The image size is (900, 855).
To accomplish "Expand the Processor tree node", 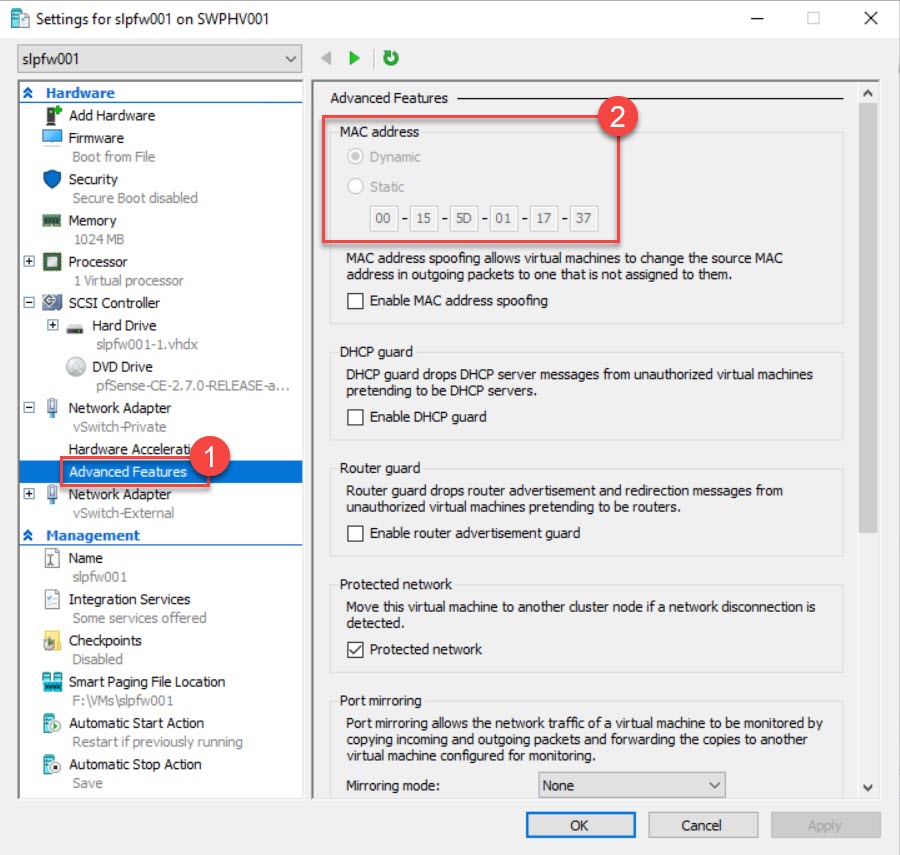I will [x=29, y=262].
